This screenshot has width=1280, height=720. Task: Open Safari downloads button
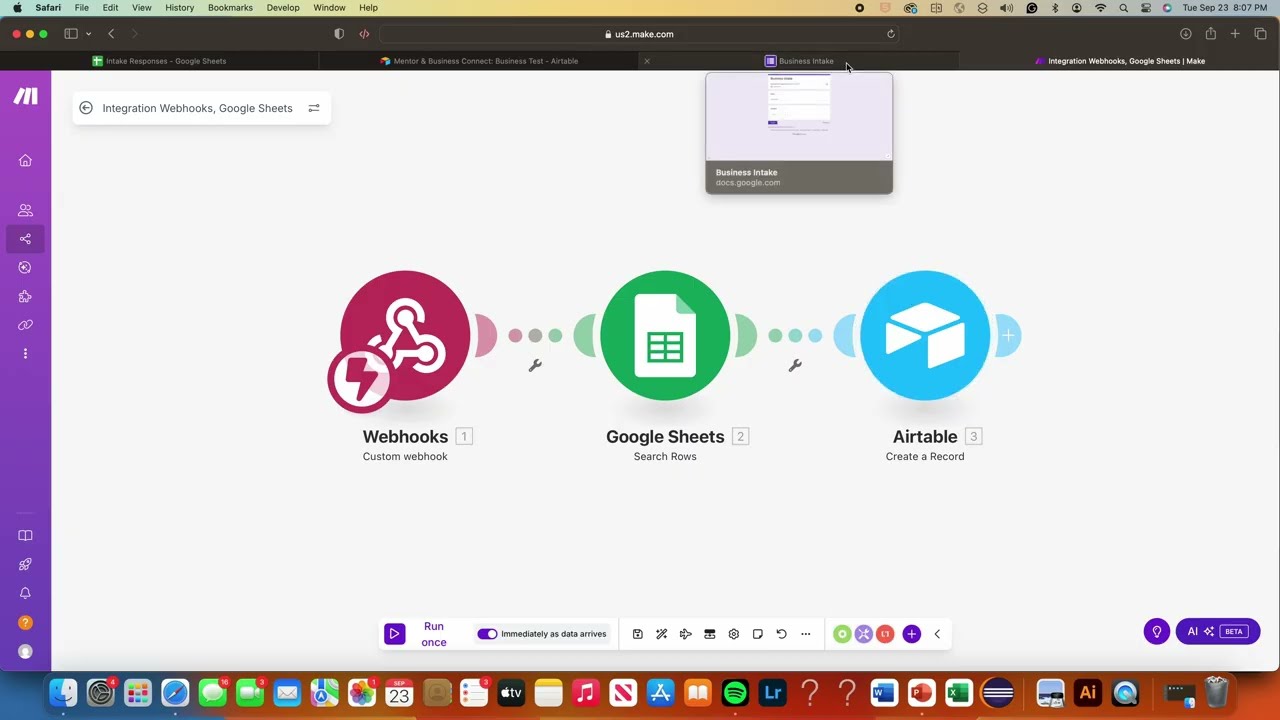coord(1186,34)
